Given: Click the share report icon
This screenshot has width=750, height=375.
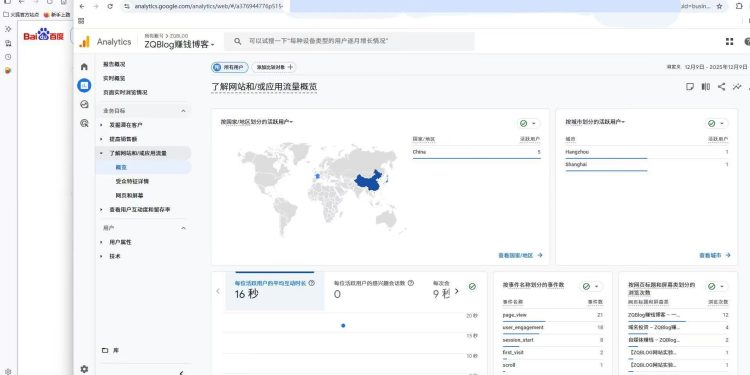Looking at the screenshot, I should coord(721,87).
